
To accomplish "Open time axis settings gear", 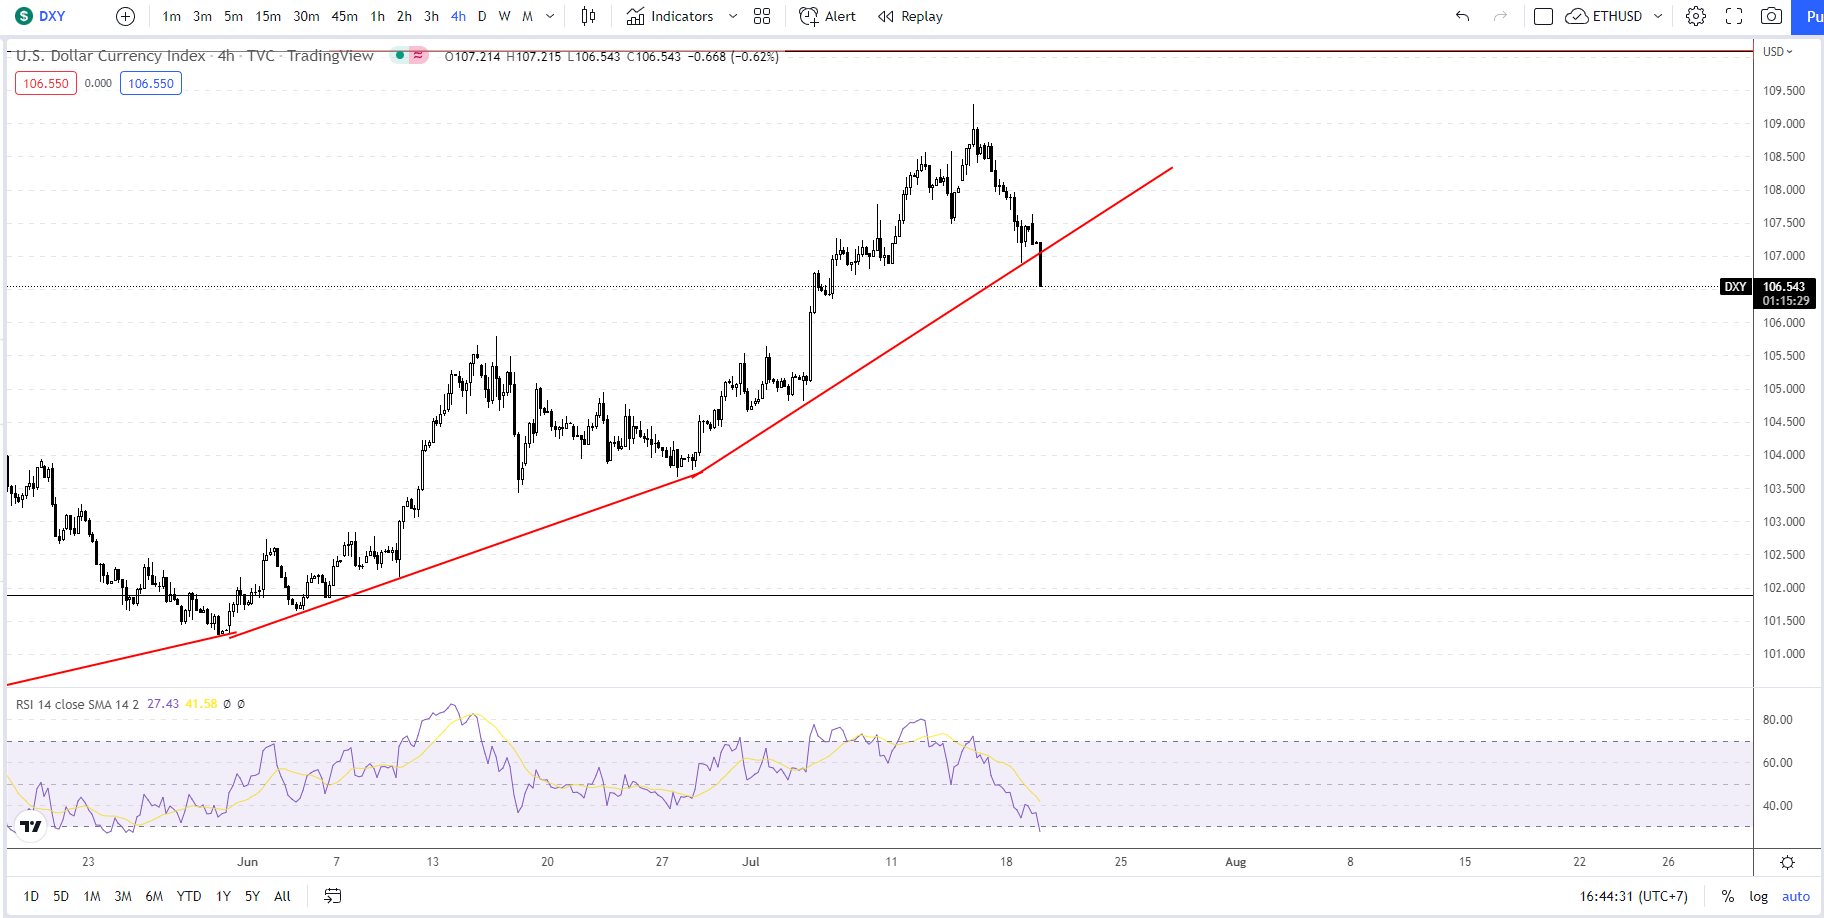I will click(1788, 862).
